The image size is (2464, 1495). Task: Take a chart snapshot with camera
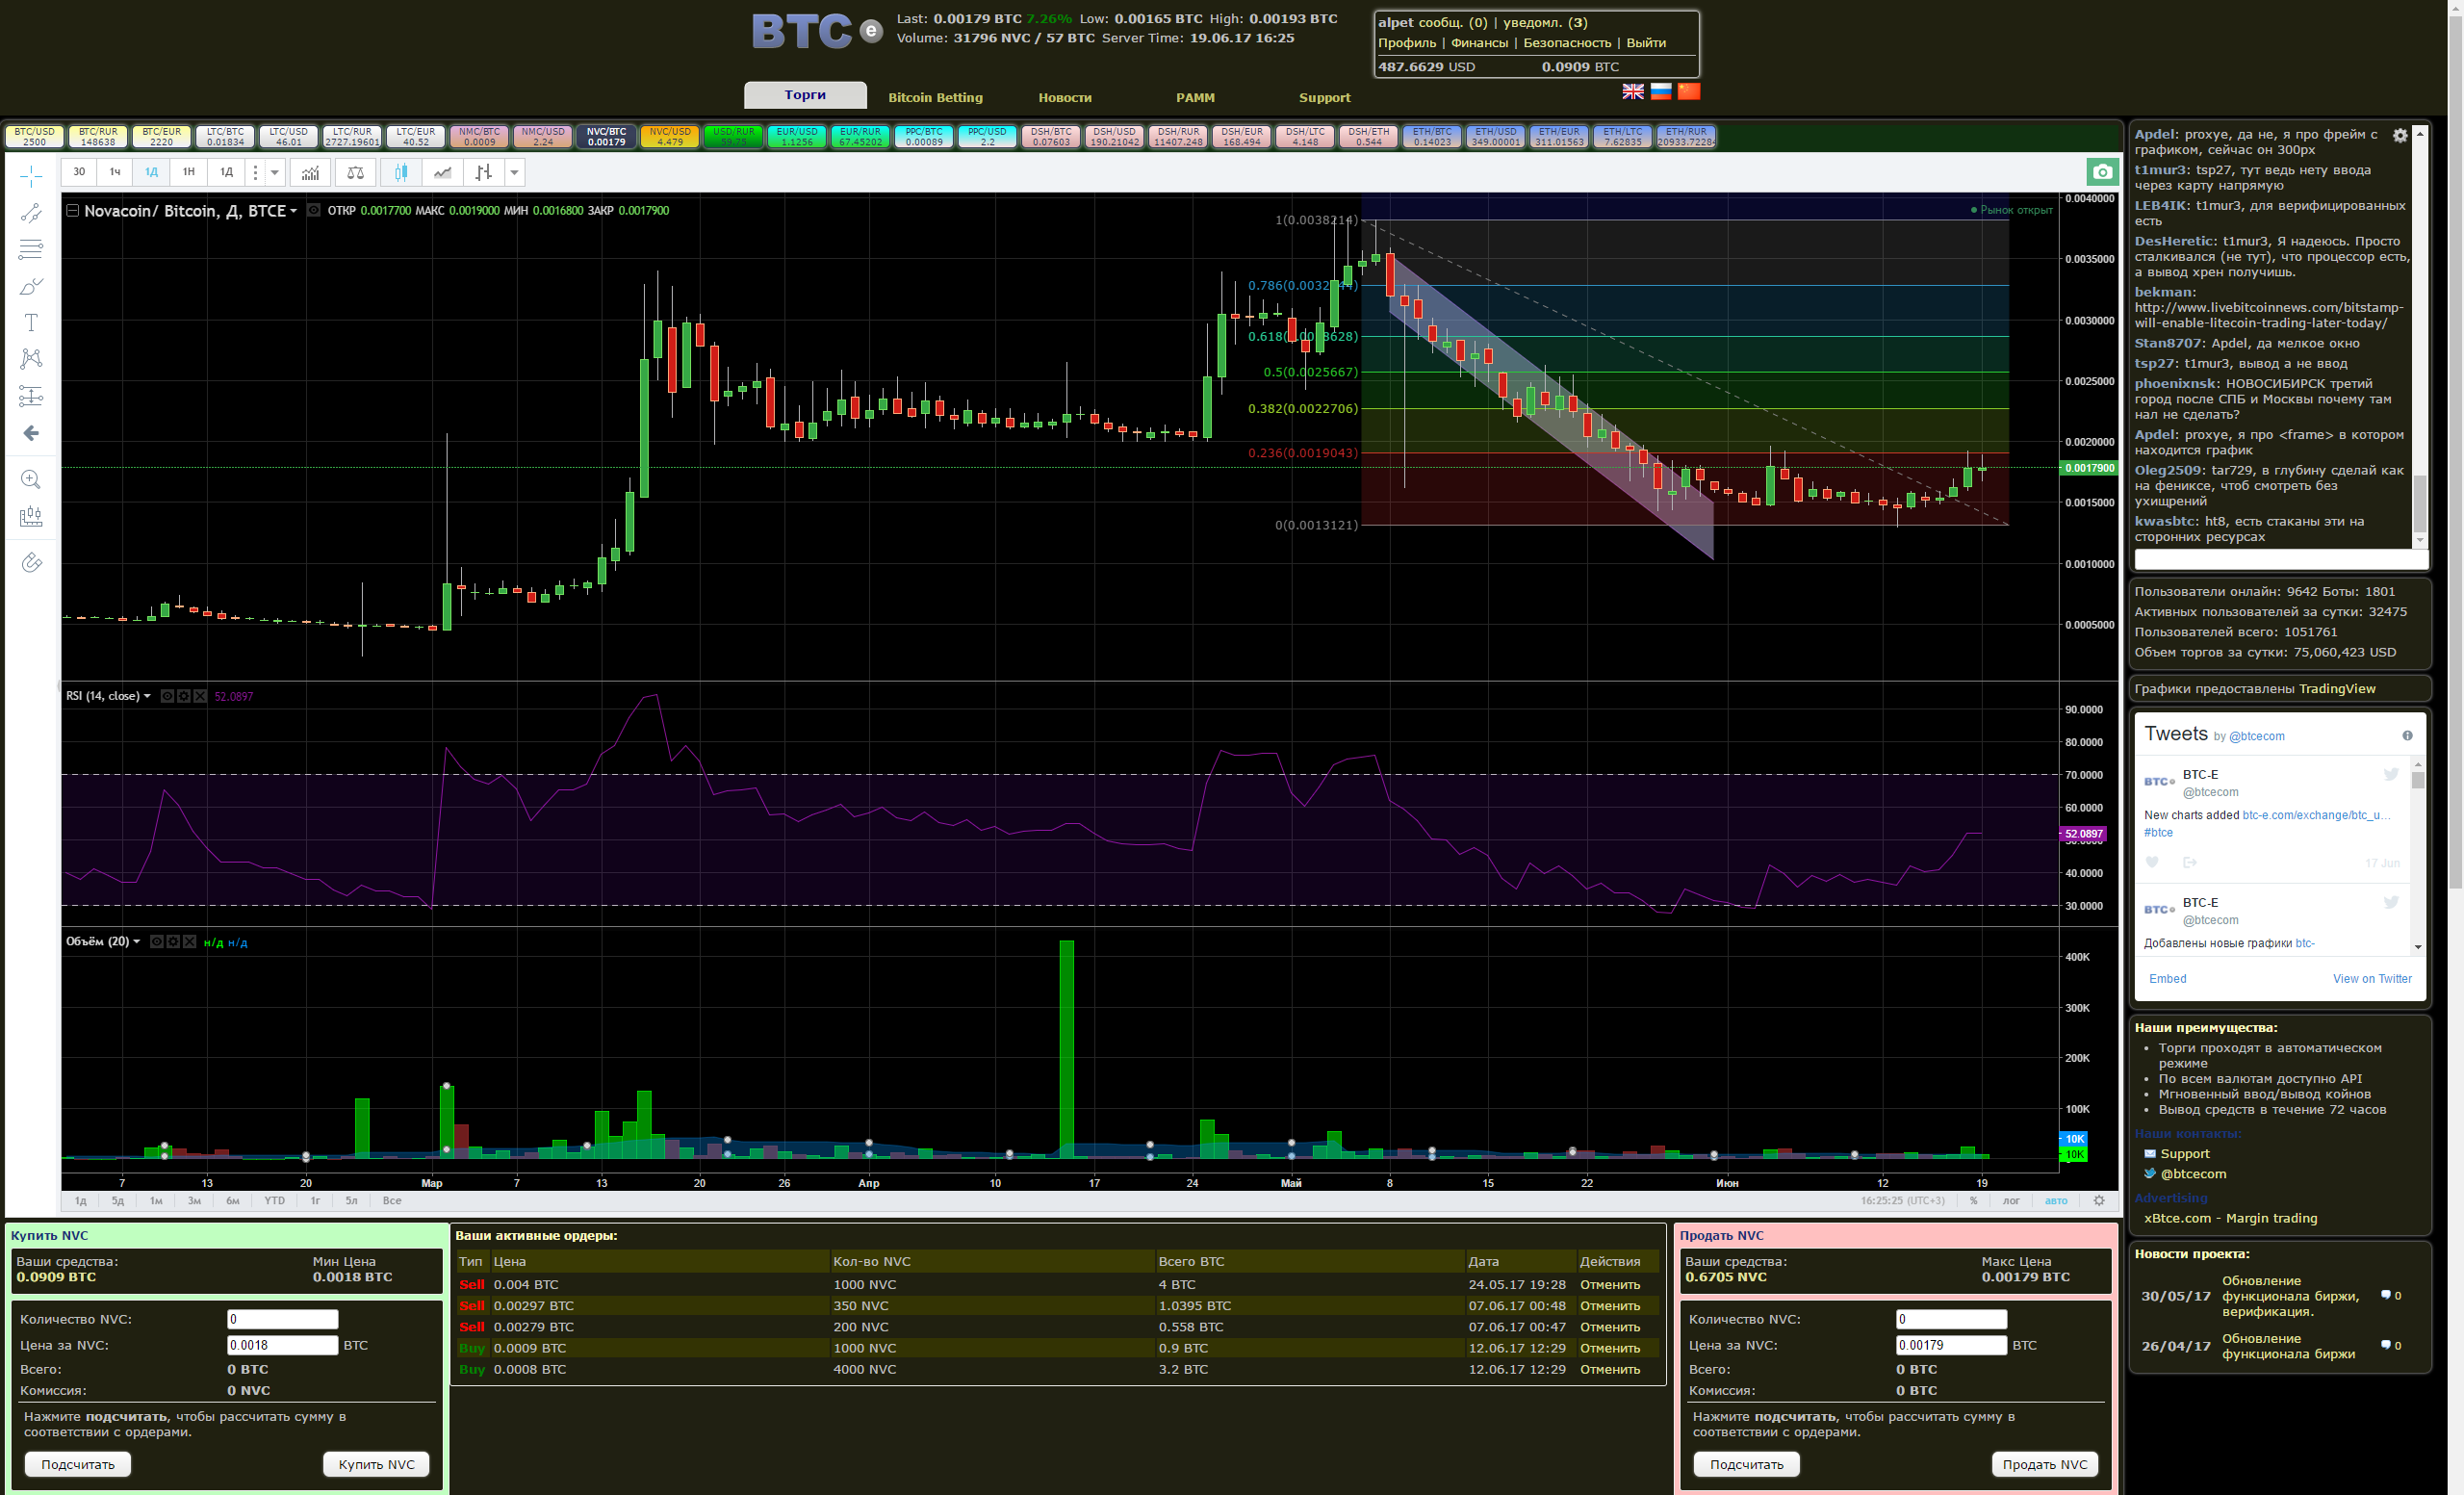(x=2102, y=172)
